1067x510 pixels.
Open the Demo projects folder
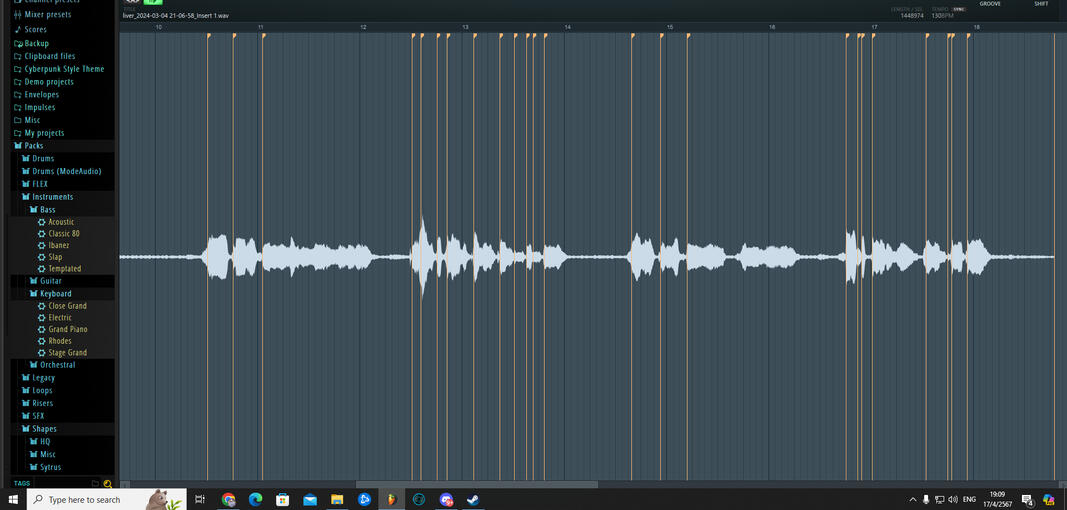coord(48,82)
